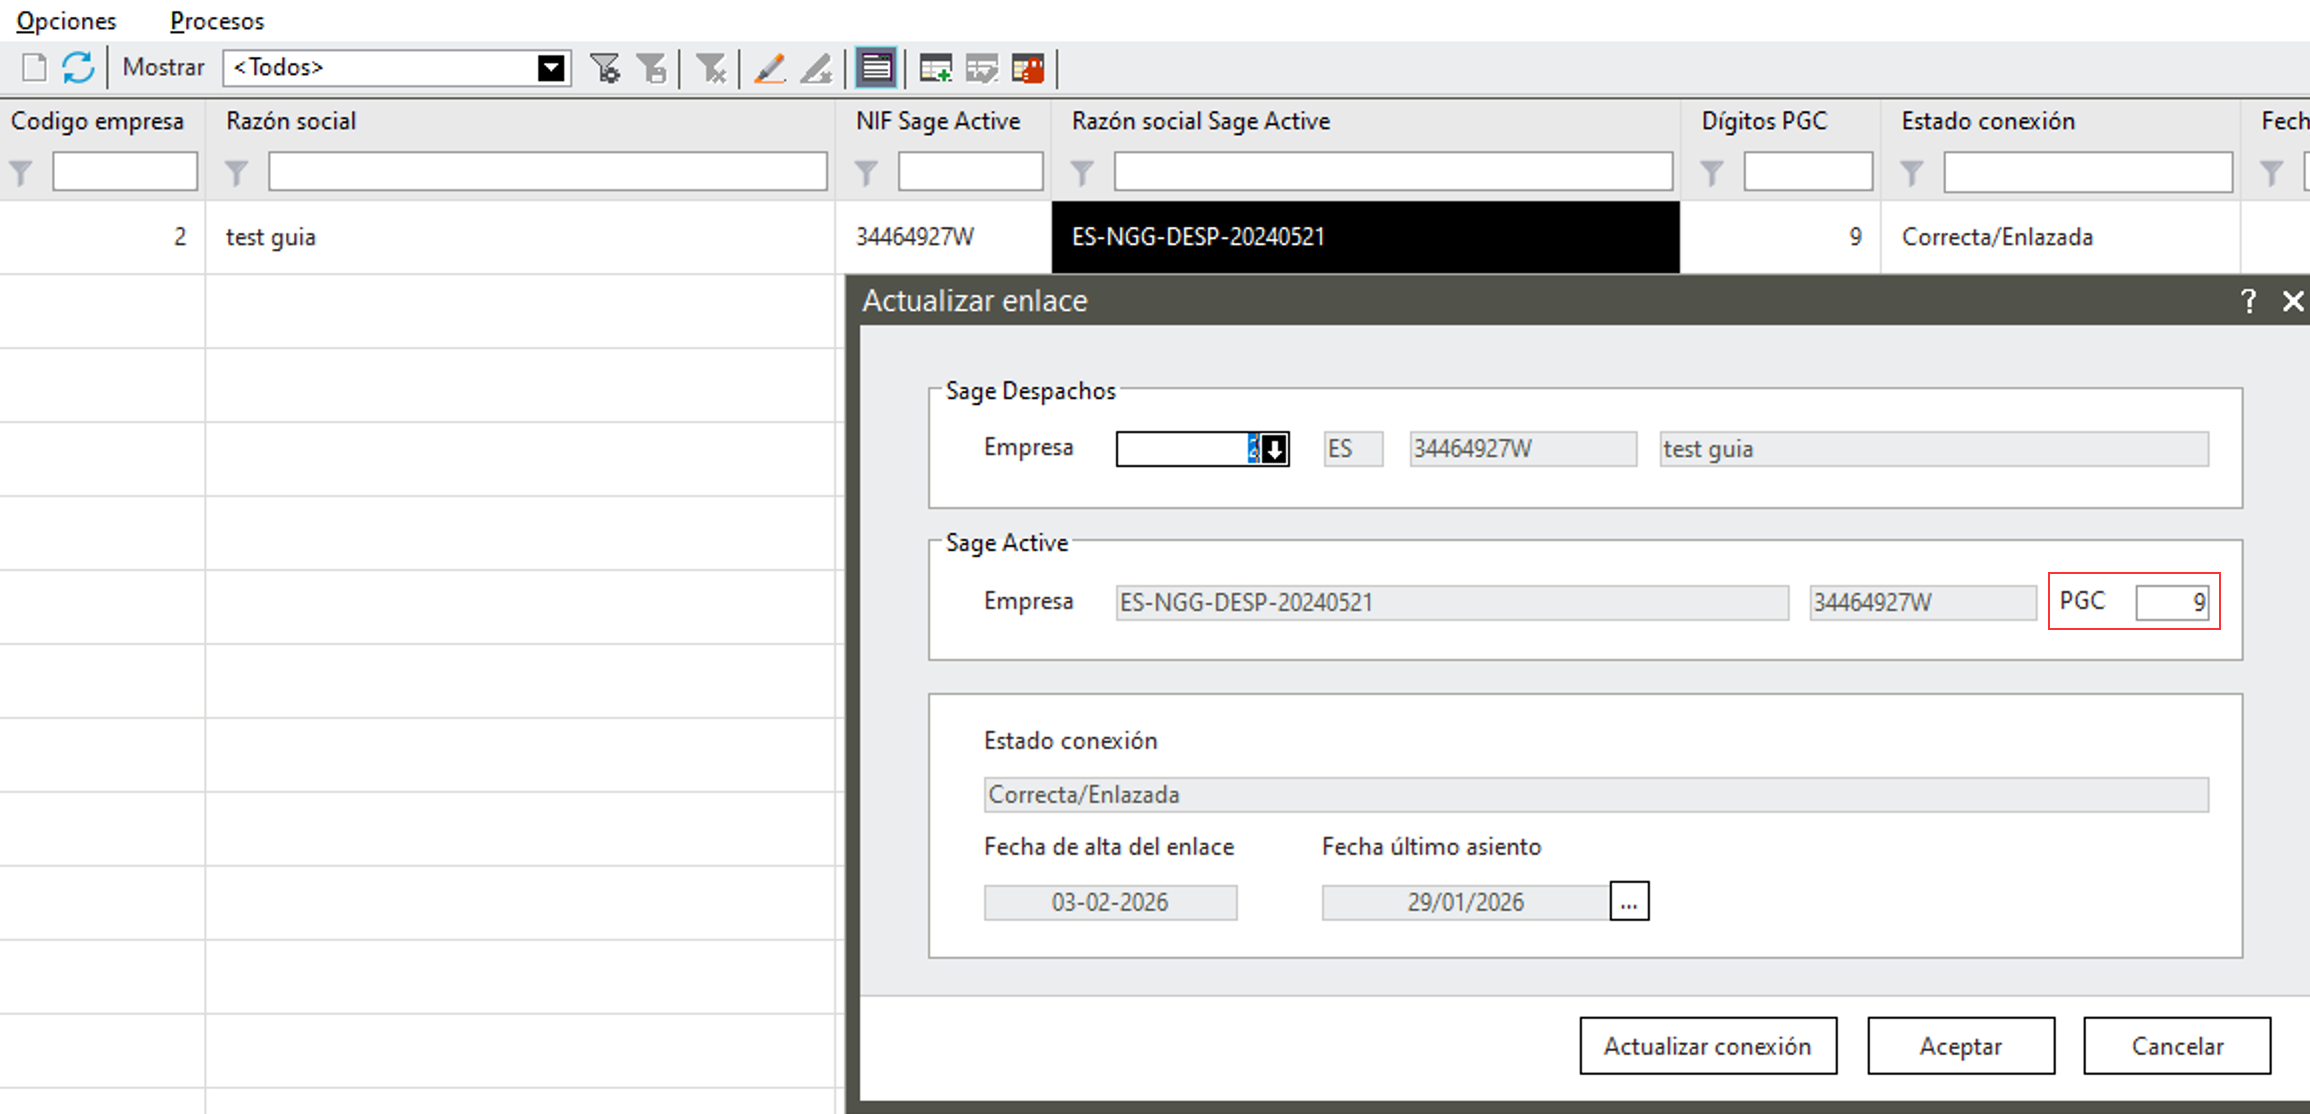Click the new document toolbar icon
Viewport: 2310px width, 1114px height.
click(x=34, y=68)
